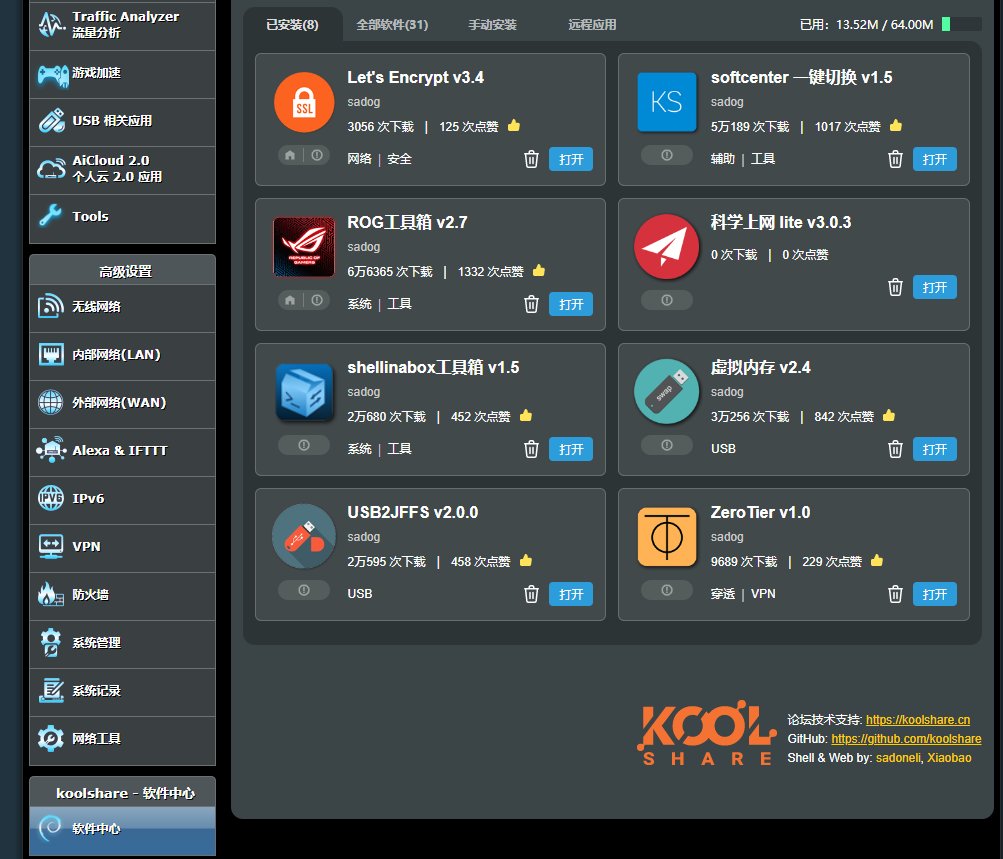This screenshot has height=859, width=1003.
Task: Click the 科学上网 lite paper plane logo
Action: pyautogui.click(x=667, y=247)
